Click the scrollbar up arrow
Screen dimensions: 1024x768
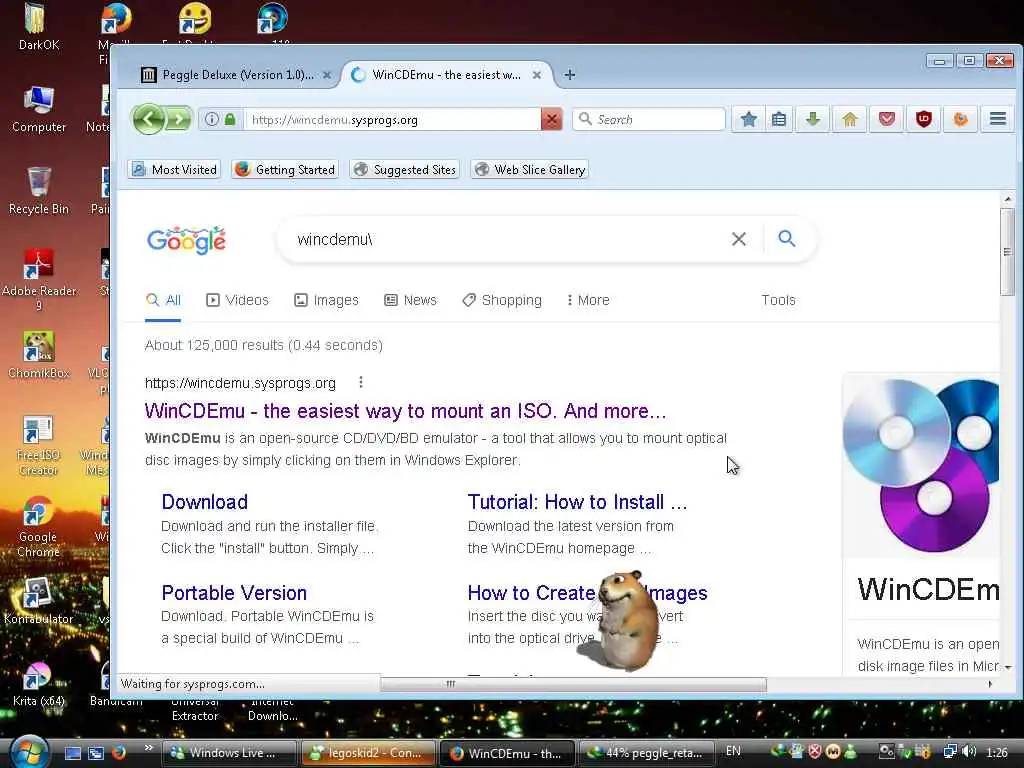click(1007, 199)
